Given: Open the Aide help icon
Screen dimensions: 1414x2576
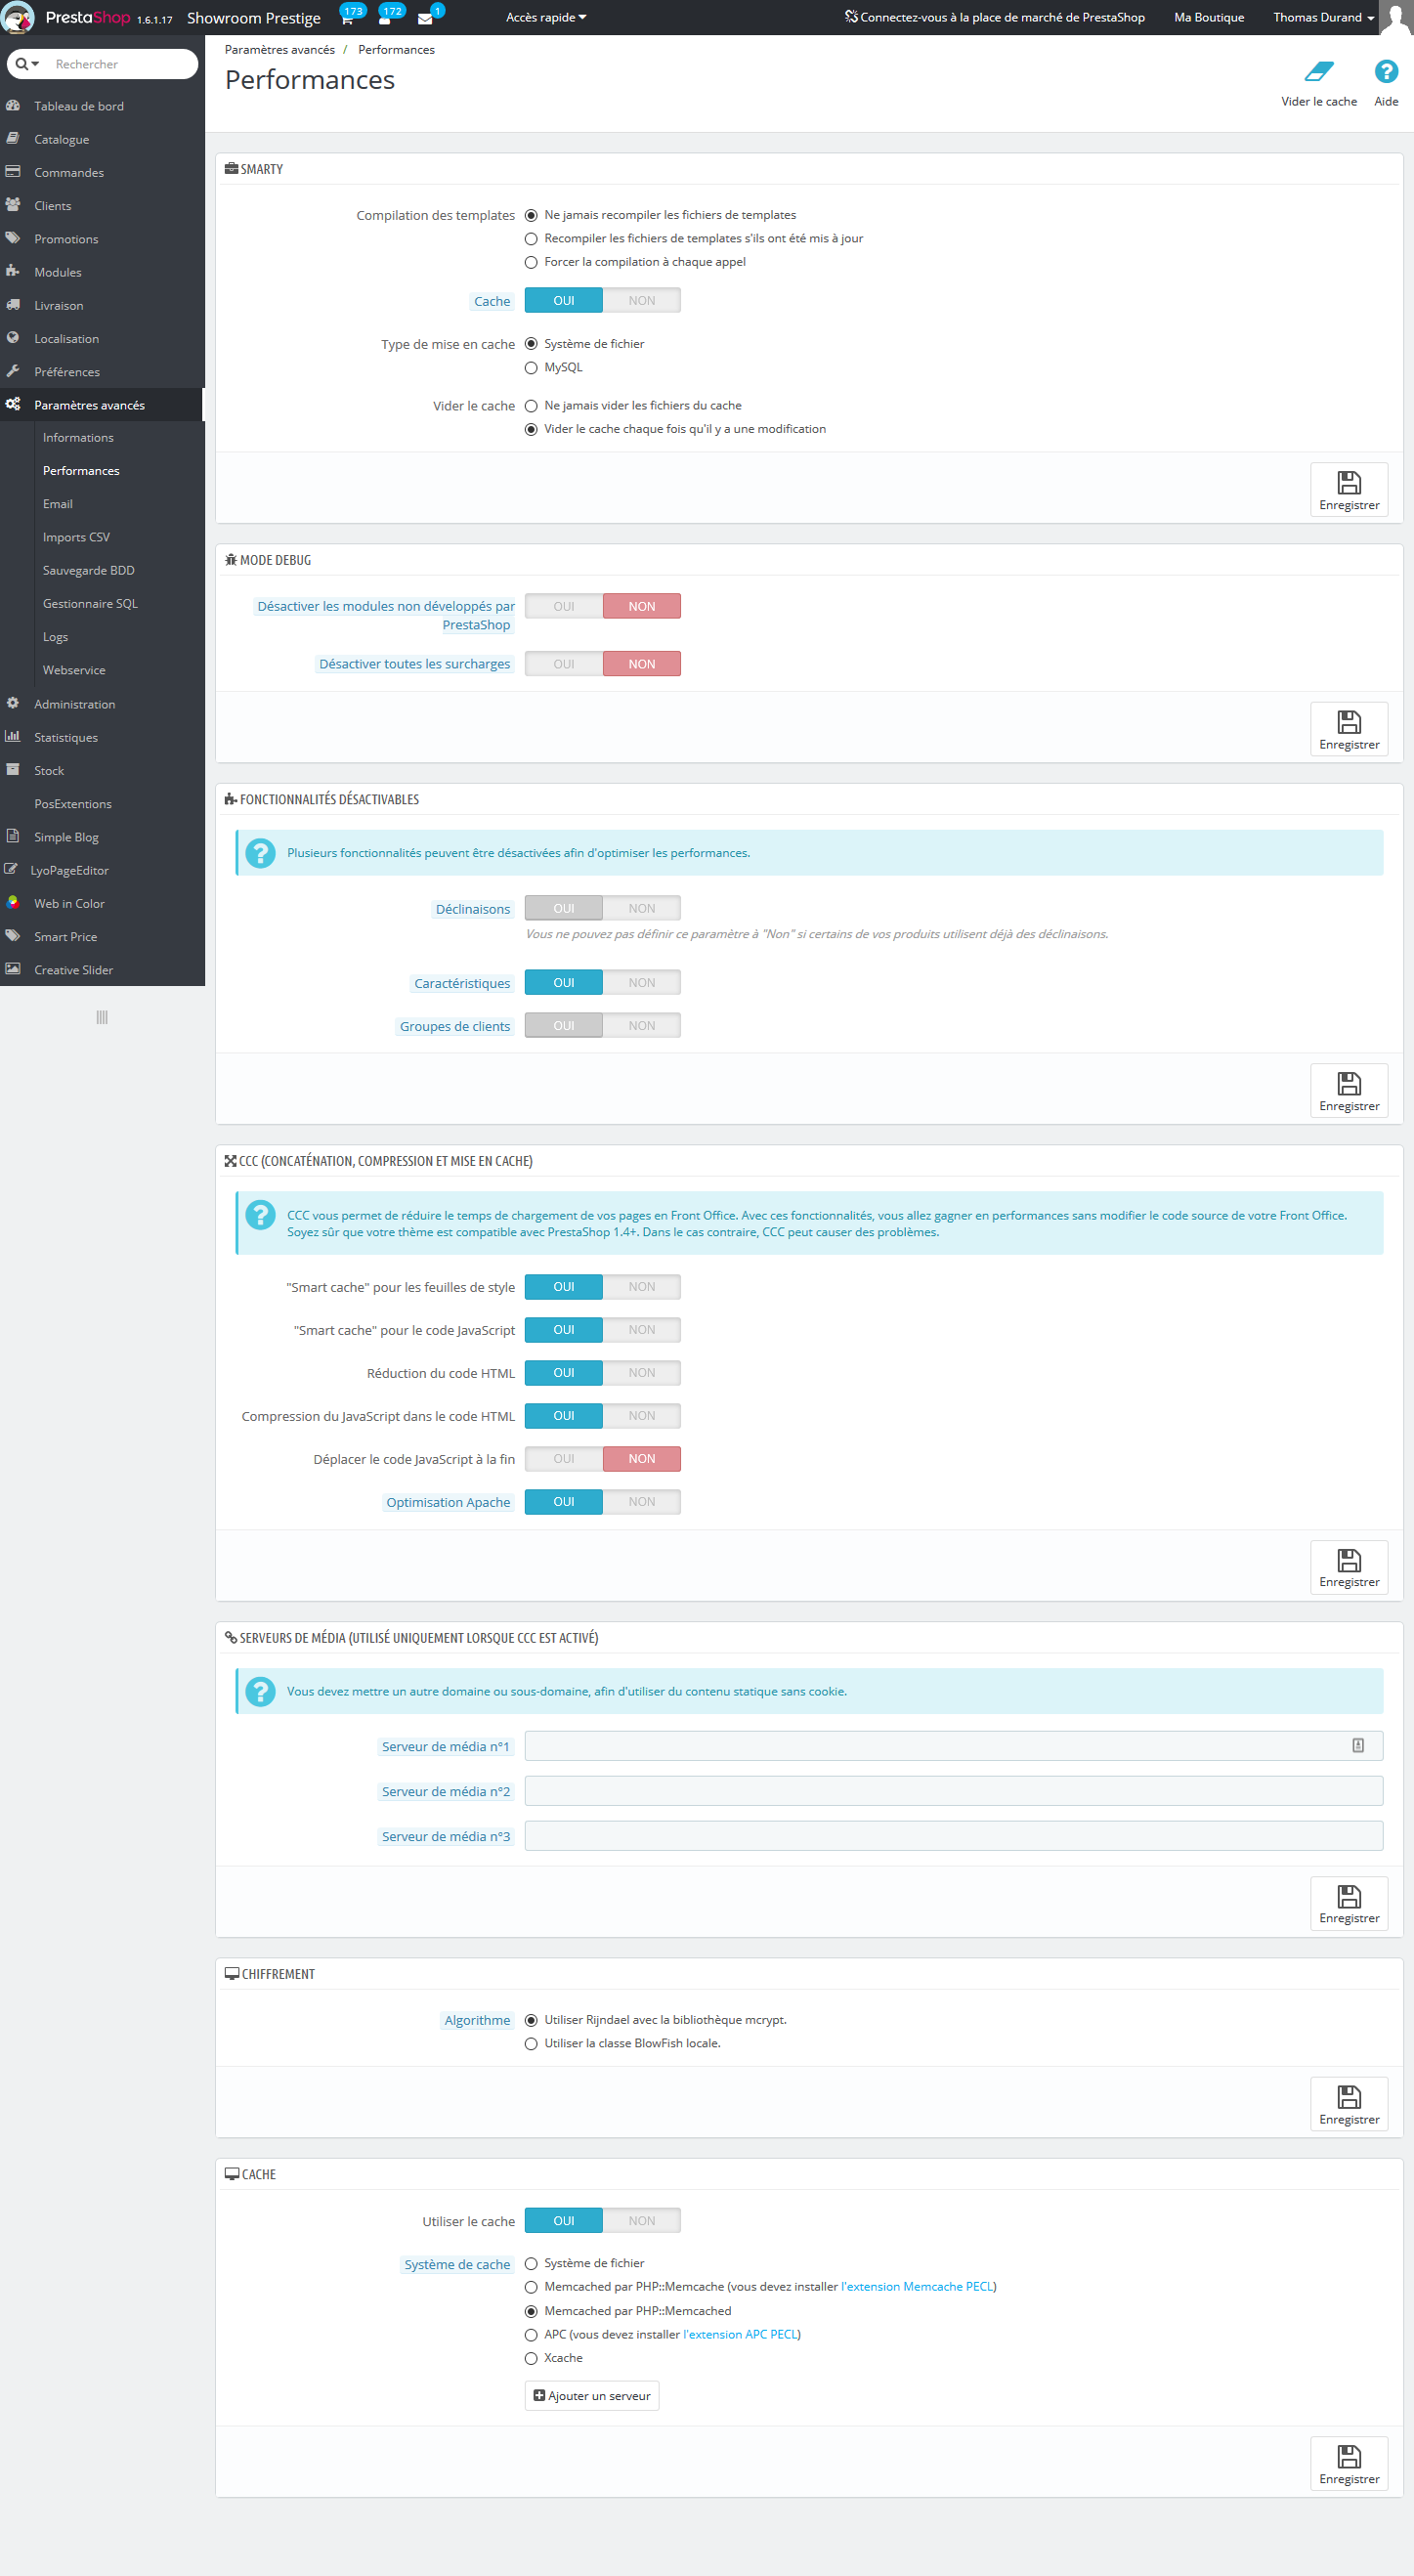Looking at the screenshot, I should (x=1385, y=71).
